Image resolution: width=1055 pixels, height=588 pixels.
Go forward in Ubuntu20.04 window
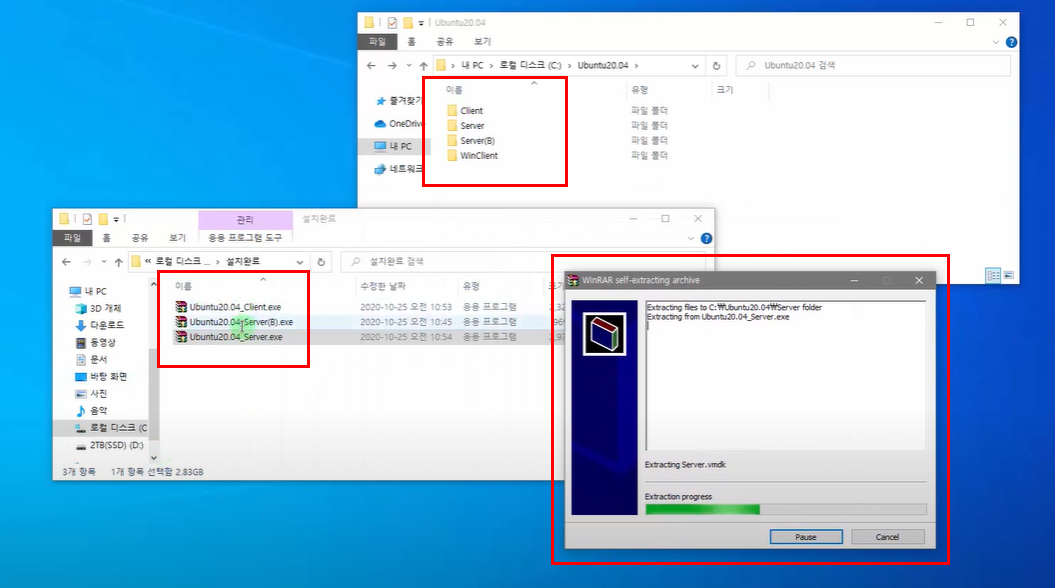(x=392, y=65)
